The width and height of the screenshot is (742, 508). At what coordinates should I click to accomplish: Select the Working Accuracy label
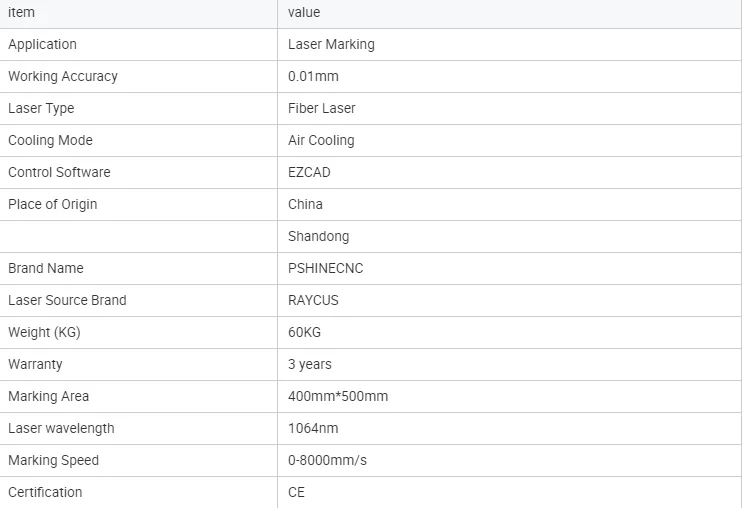click(63, 77)
